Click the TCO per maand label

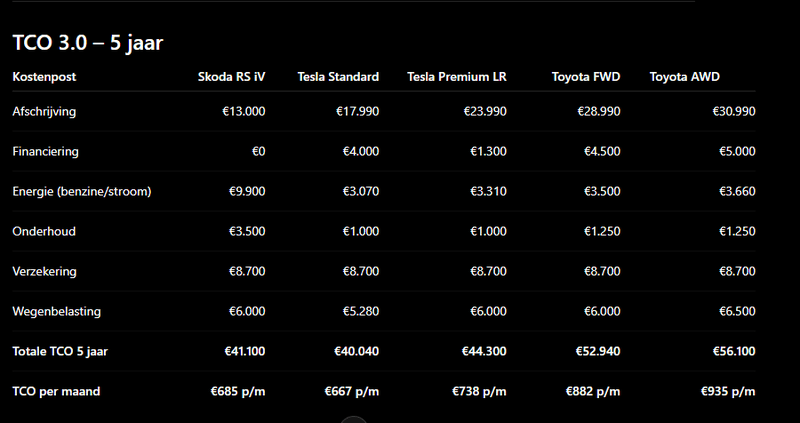tap(56, 391)
